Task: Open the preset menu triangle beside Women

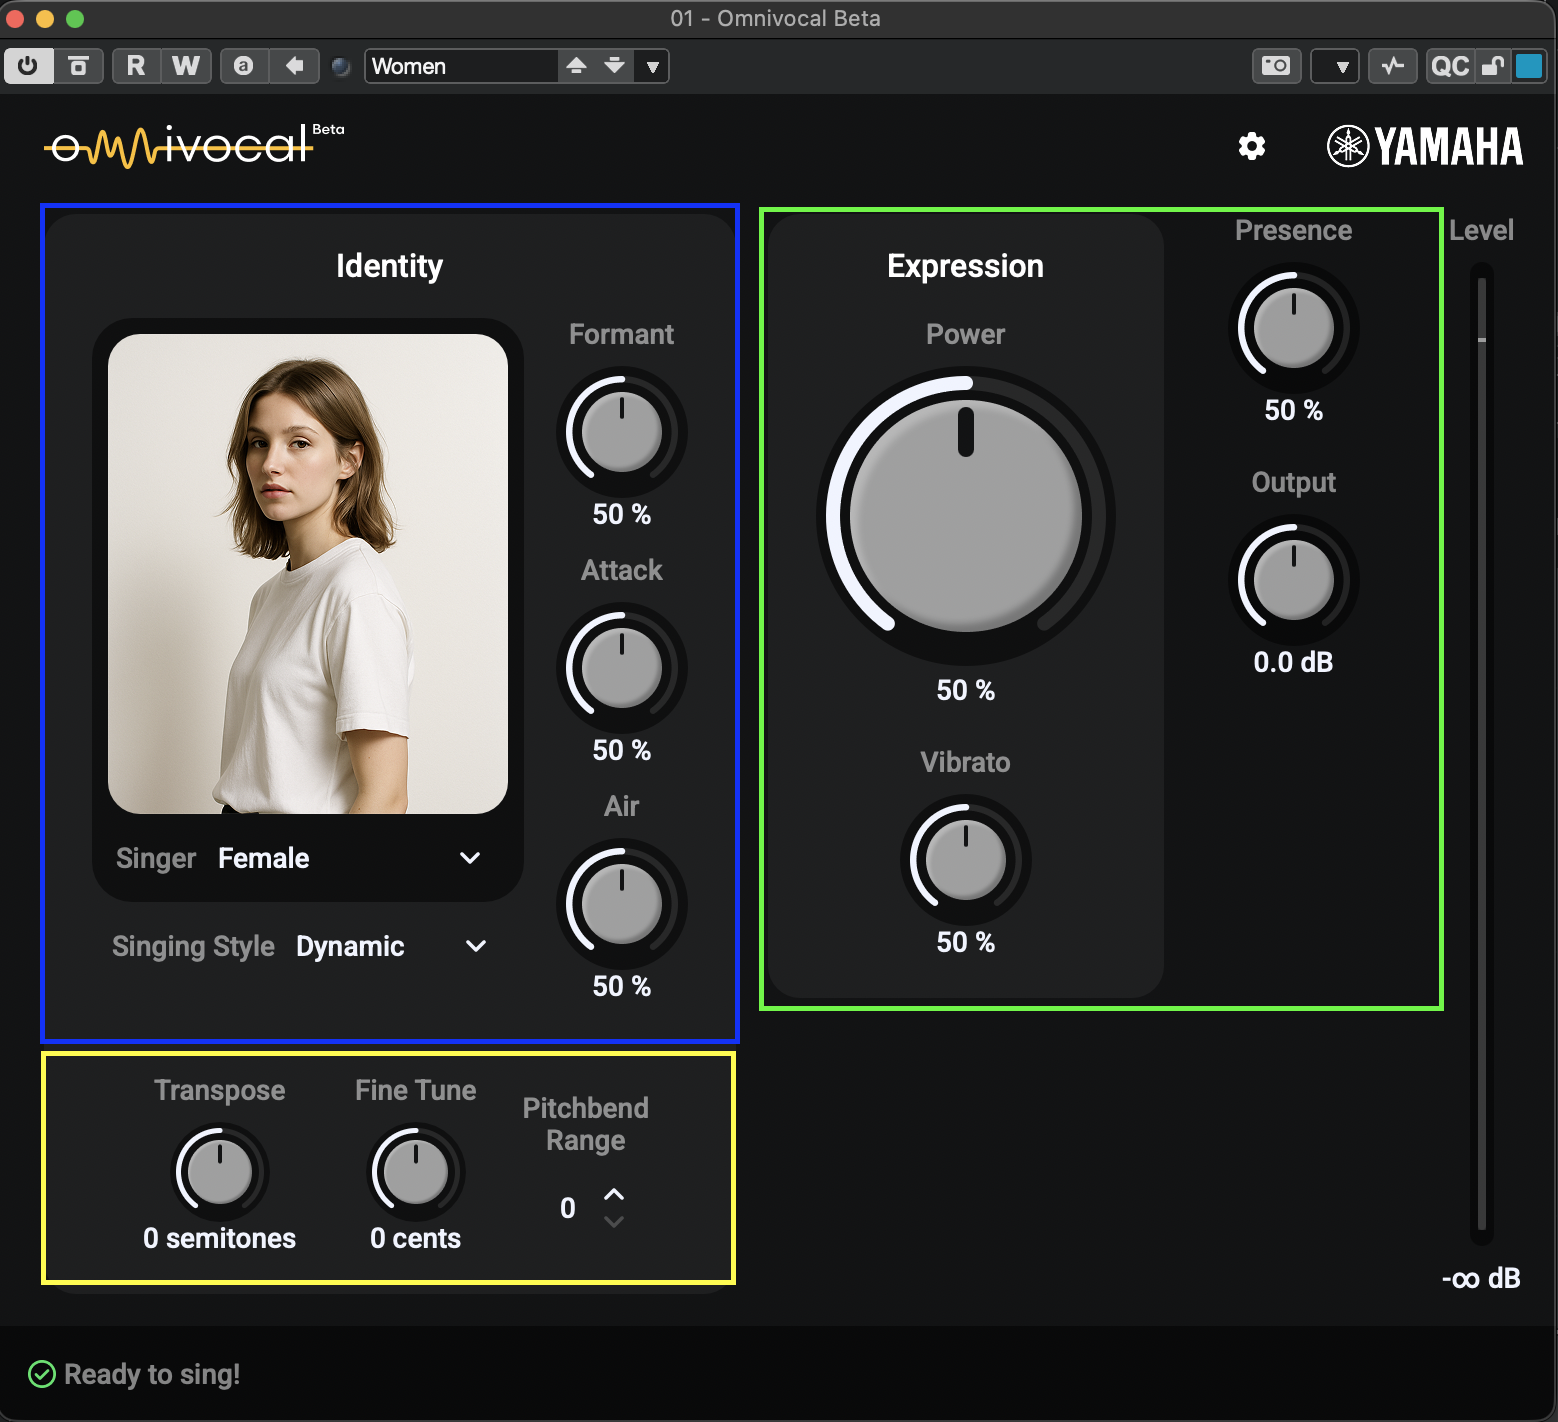Action: (x=652, y=67)
